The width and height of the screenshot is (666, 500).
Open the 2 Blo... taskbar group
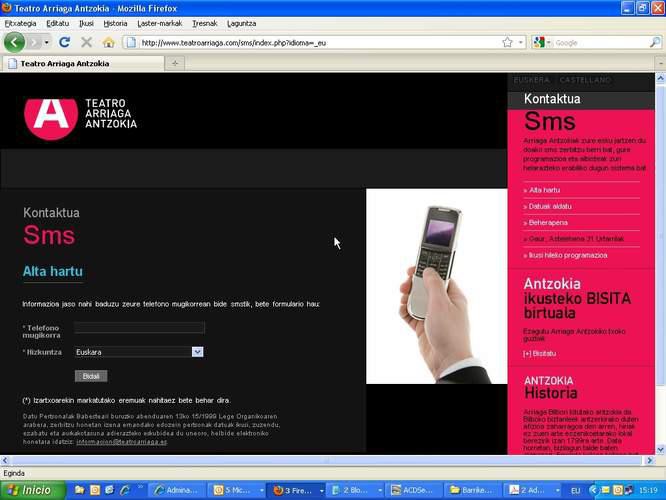pos(356,490)
